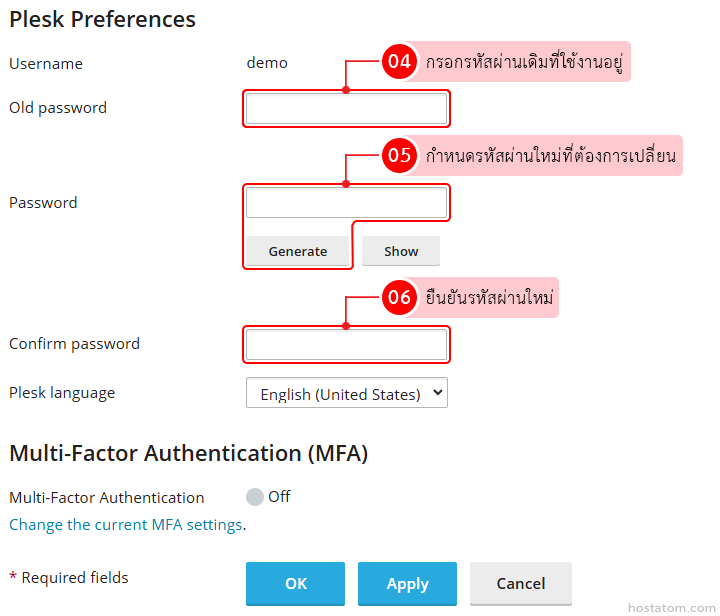Click the Plesk Preferences heading

click(x=102, y=19)
